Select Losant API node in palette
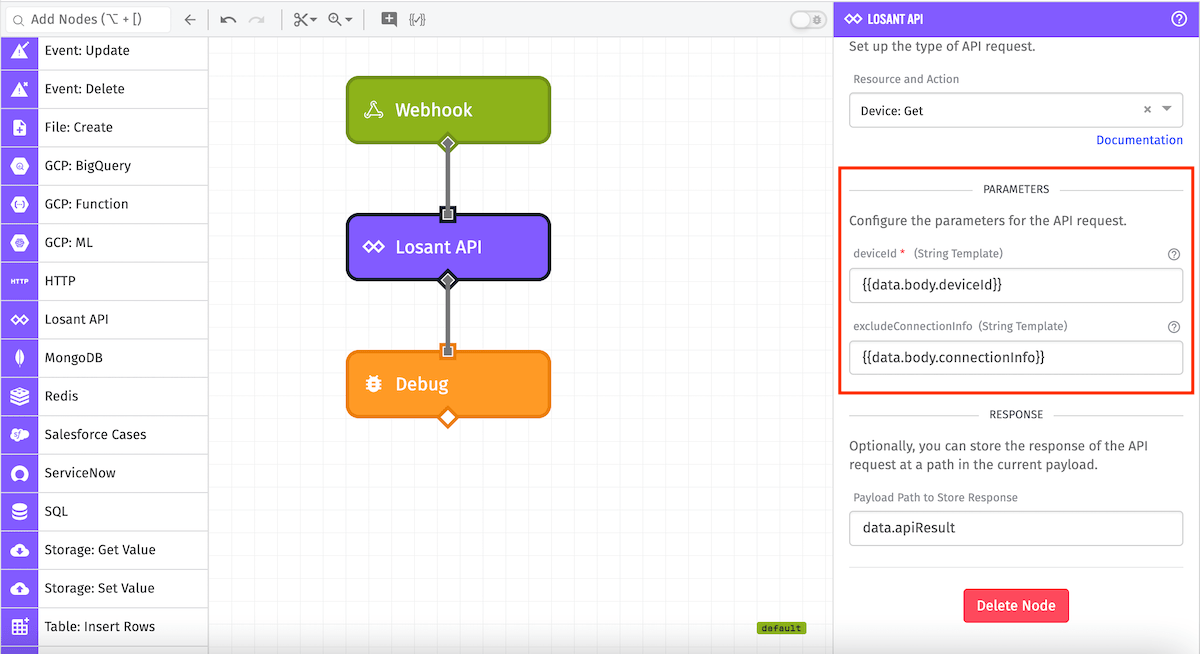The height and width of the screenshot is (654, 1200). tap(104, 319)
